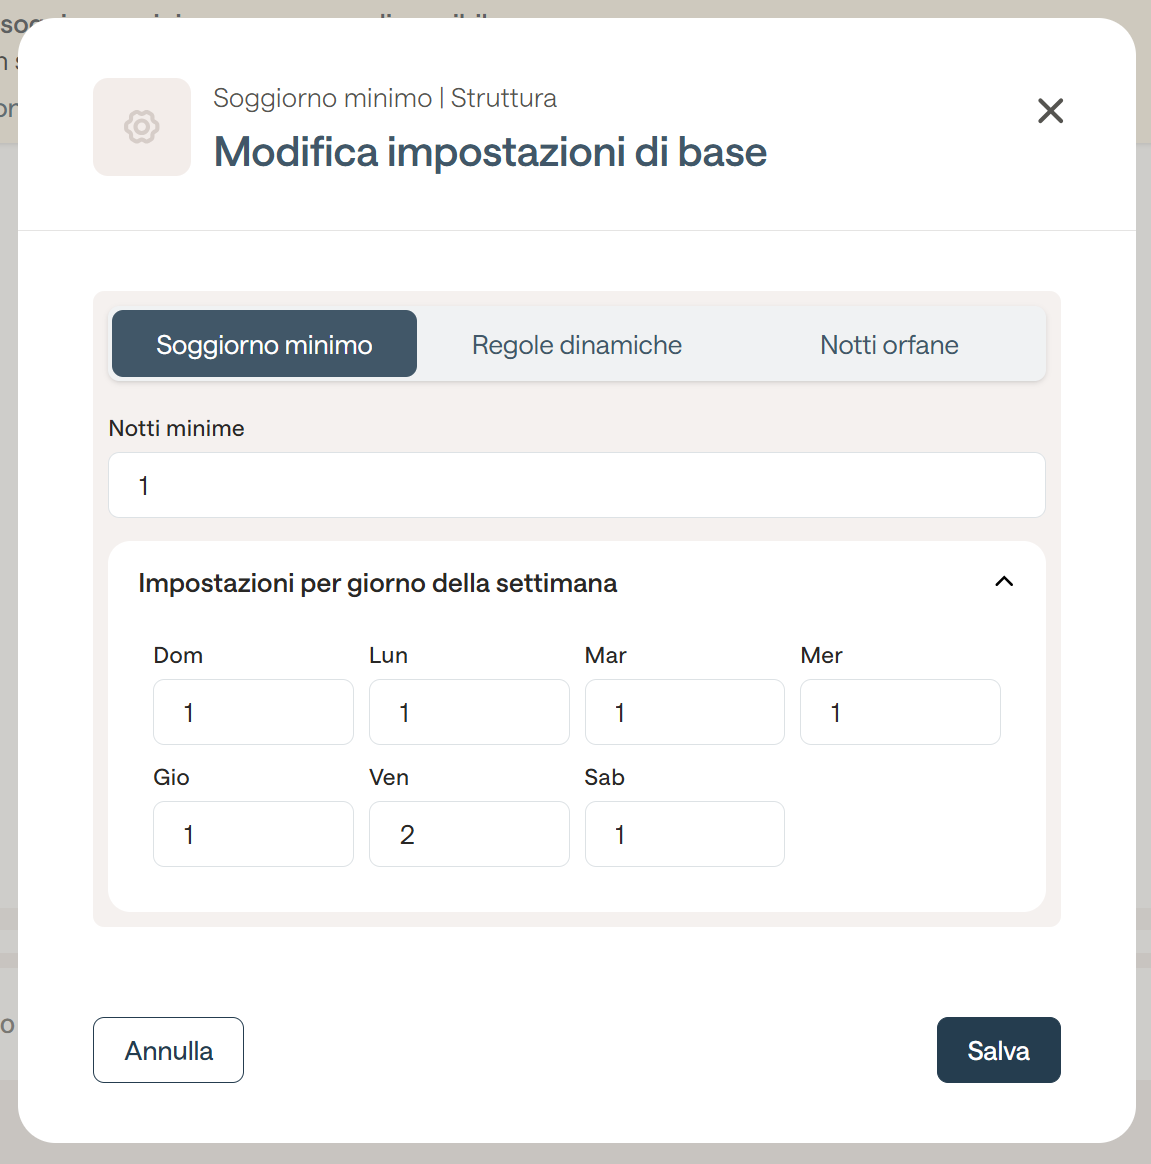
Task: Collapse the weekday settings chevron
Action: (1003, 582)
